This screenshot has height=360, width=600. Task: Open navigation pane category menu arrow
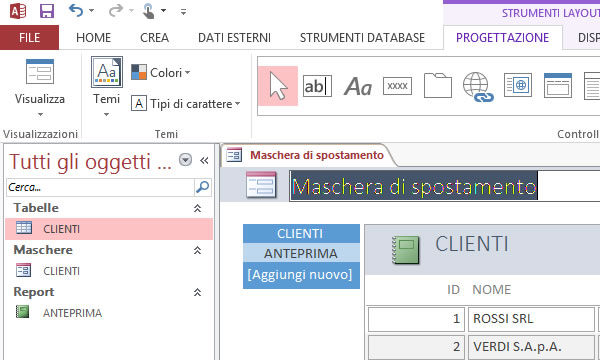(186, 160)
